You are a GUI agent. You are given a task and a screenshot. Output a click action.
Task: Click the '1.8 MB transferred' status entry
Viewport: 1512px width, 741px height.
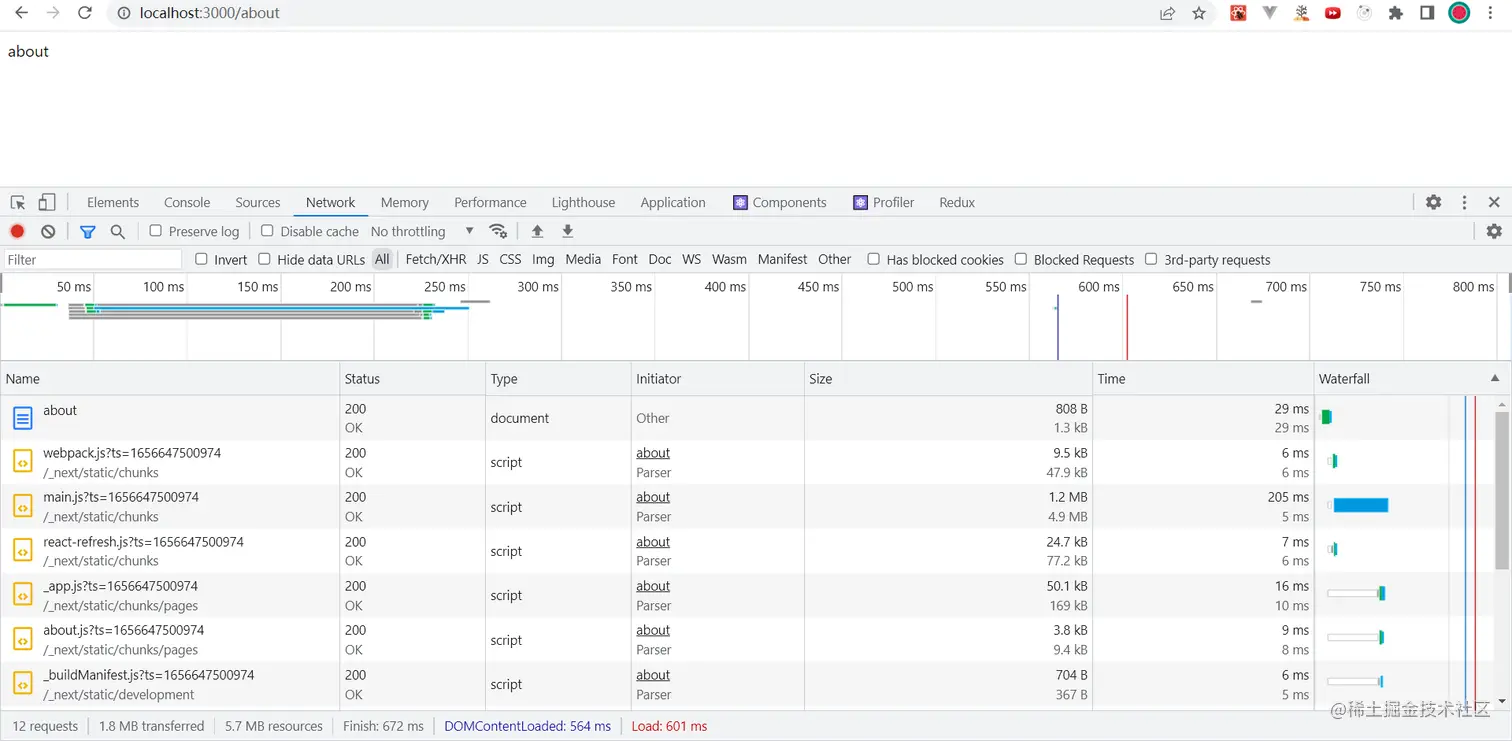coord(151,726)
